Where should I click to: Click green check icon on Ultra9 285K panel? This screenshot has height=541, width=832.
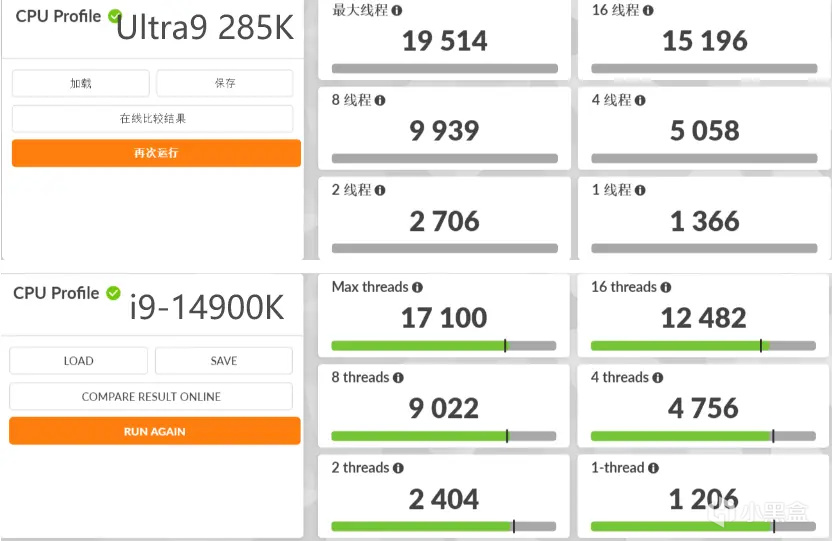coord(114,16)
